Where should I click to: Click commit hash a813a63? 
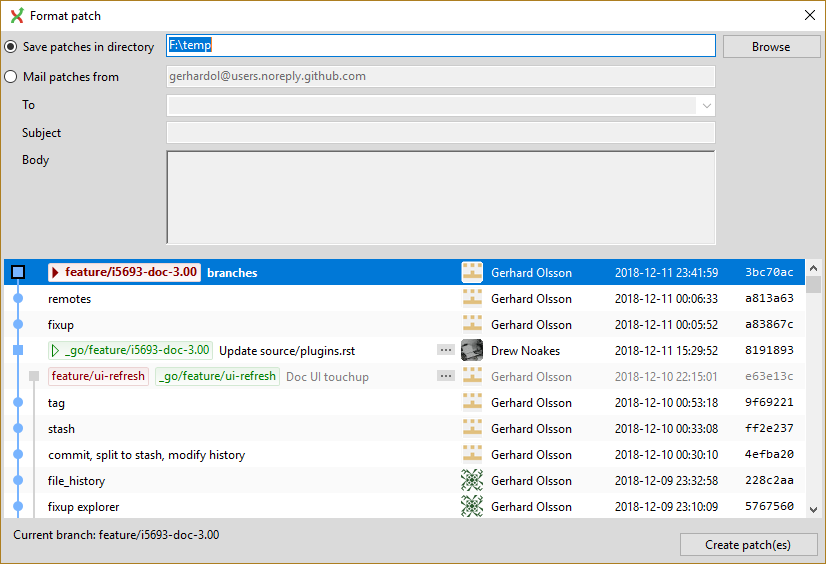(x=769, y=298)
